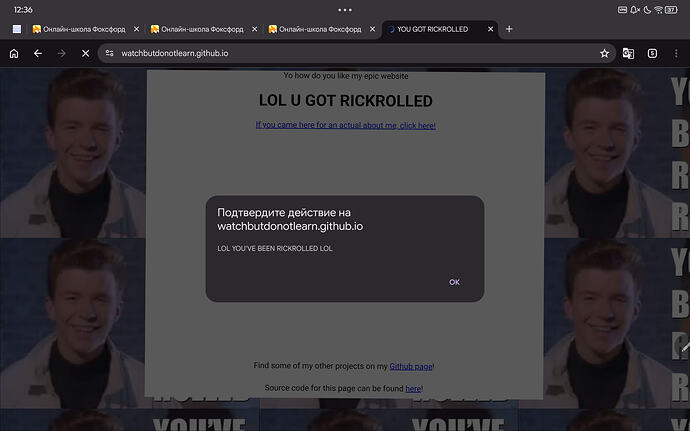
Task: Focus the address bar URL field
Action: tap(356, 53)
